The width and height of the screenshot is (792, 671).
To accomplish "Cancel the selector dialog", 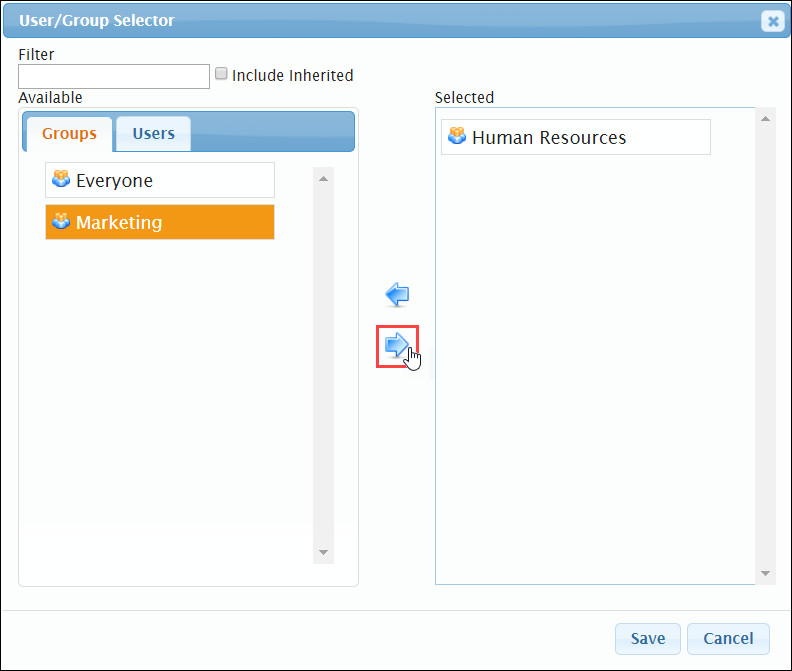I will click(728, 639).
